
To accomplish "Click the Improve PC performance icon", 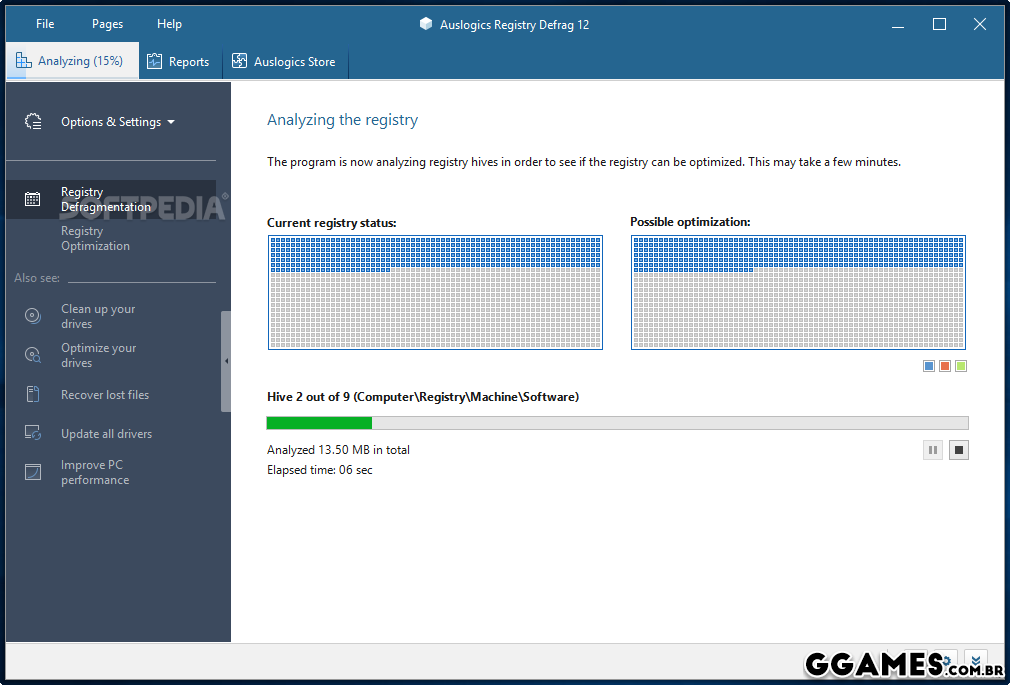I will click(x=33, y=472).
